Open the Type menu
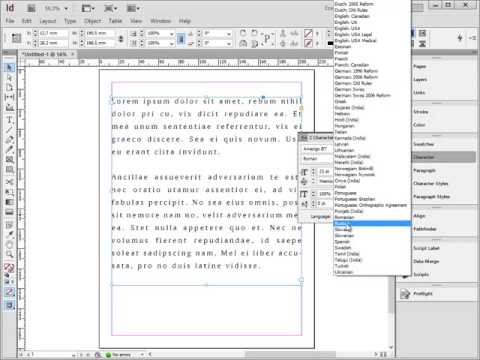This screenshot has height=360, width=480. point(70,21)
